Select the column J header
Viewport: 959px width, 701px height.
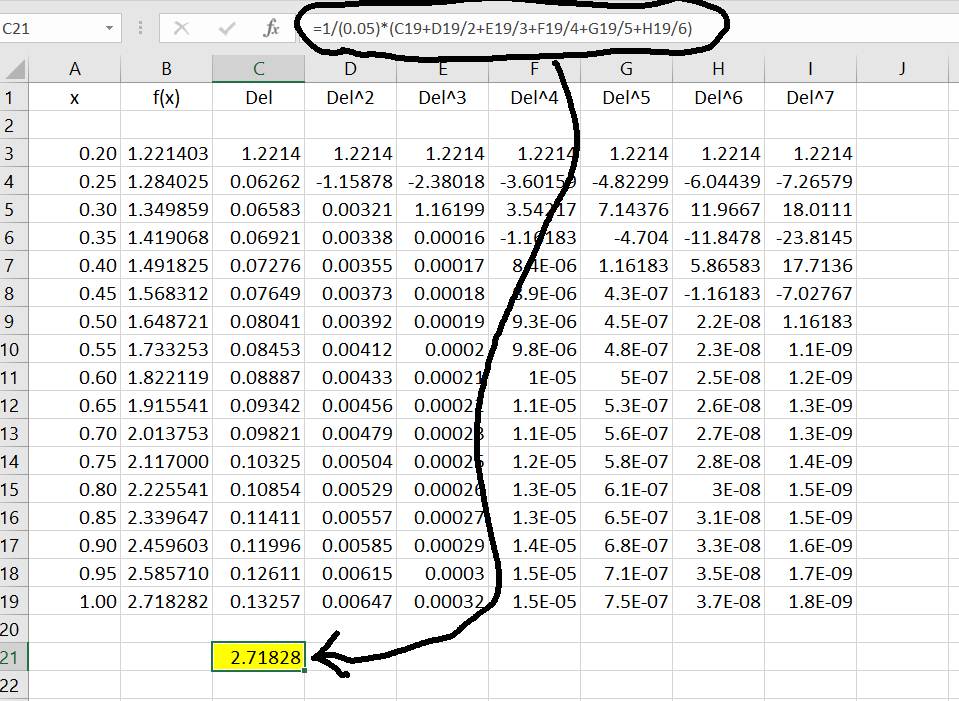[x=902, y=69]
